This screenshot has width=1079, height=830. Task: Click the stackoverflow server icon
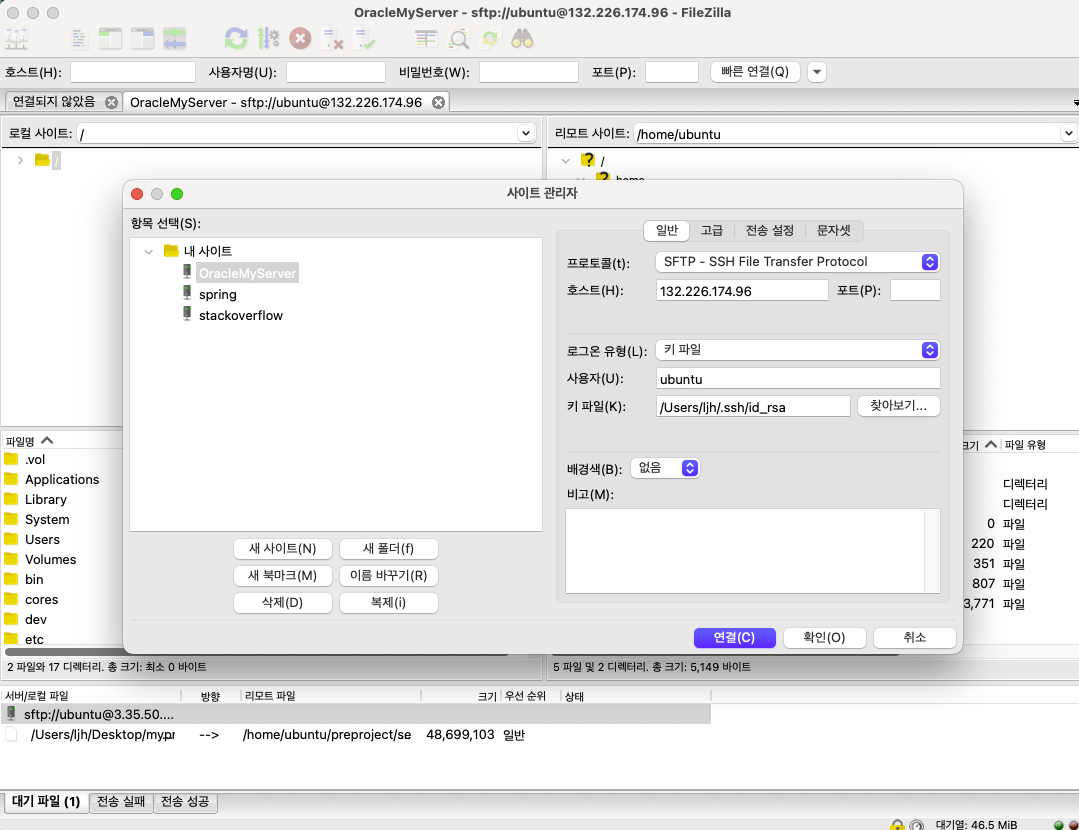[x=187, y=315]
